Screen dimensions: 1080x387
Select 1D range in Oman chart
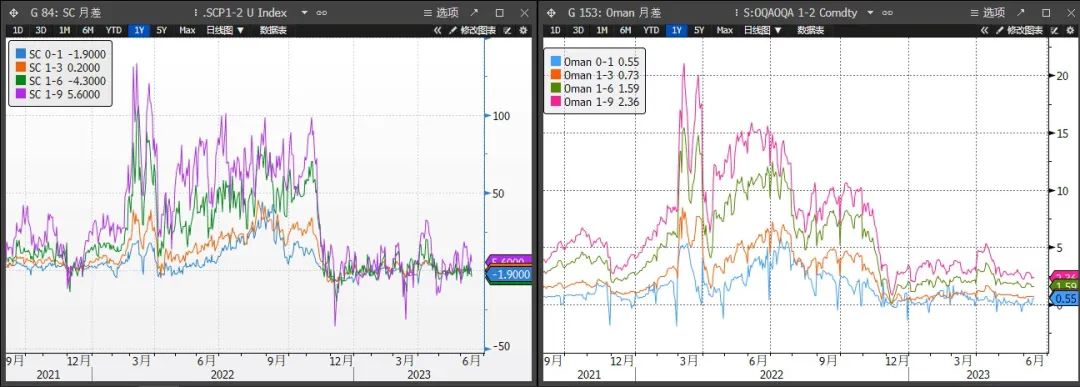coord(555,30)
